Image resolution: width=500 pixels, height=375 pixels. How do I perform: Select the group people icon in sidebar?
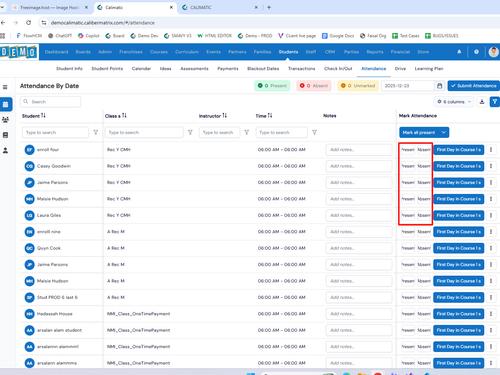tap(5, 120)
